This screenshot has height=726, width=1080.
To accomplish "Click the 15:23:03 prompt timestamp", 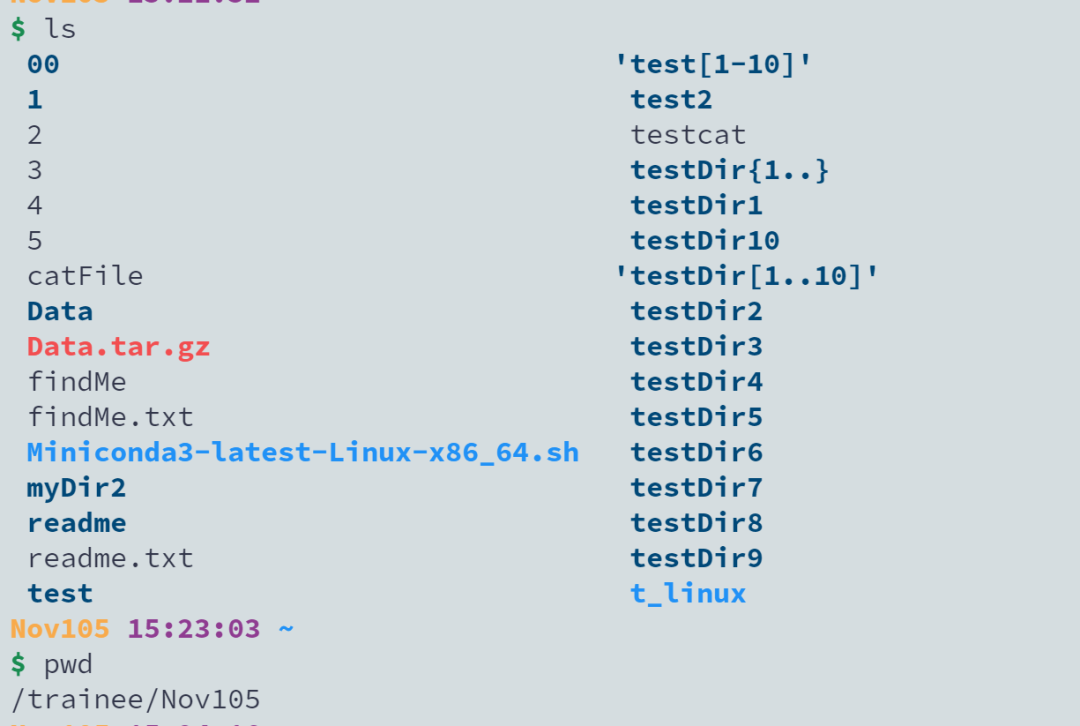I will (x=194, y=629).
